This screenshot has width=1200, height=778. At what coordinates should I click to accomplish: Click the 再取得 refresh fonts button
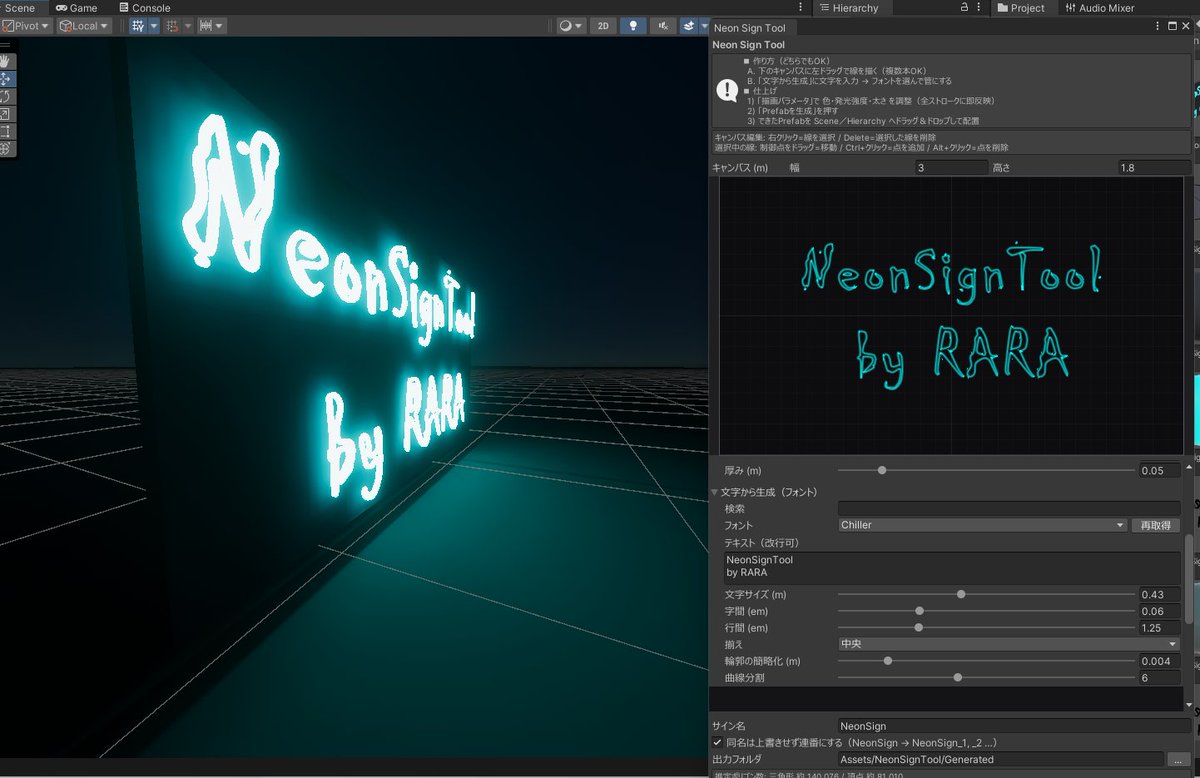pos(1156,525)
